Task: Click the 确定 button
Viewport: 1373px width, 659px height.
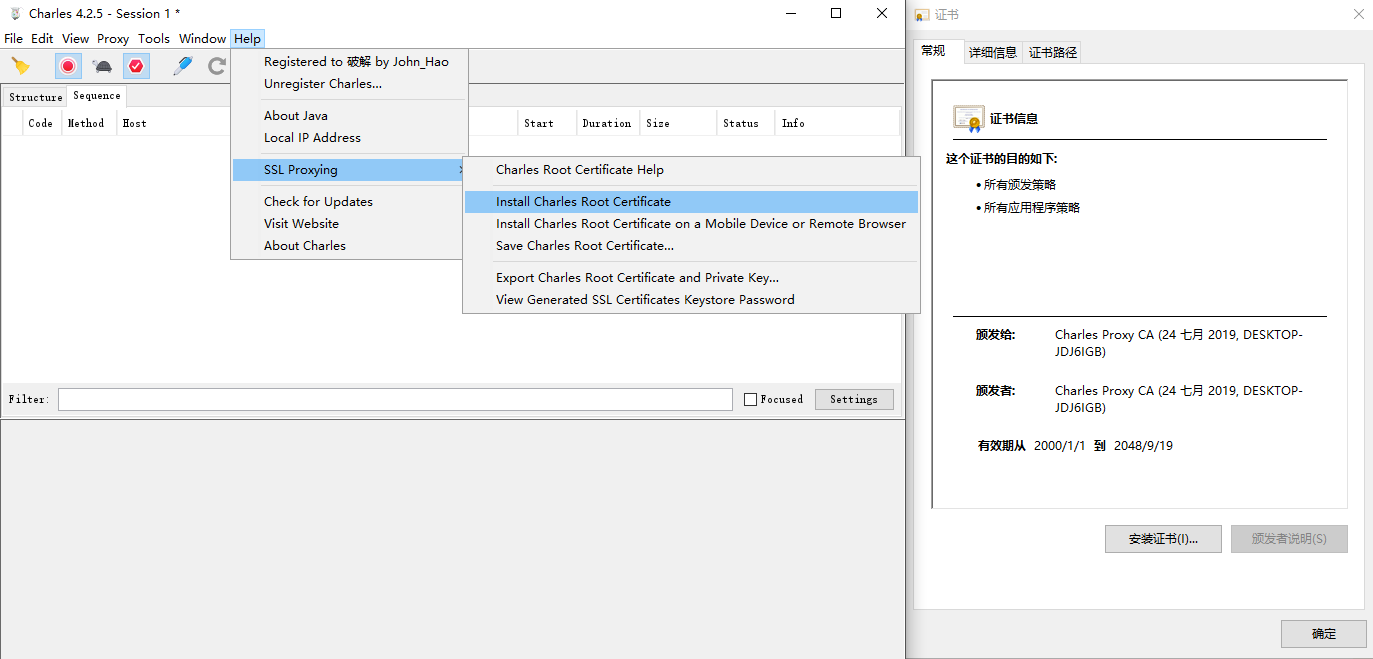Action: point(1324,634)
